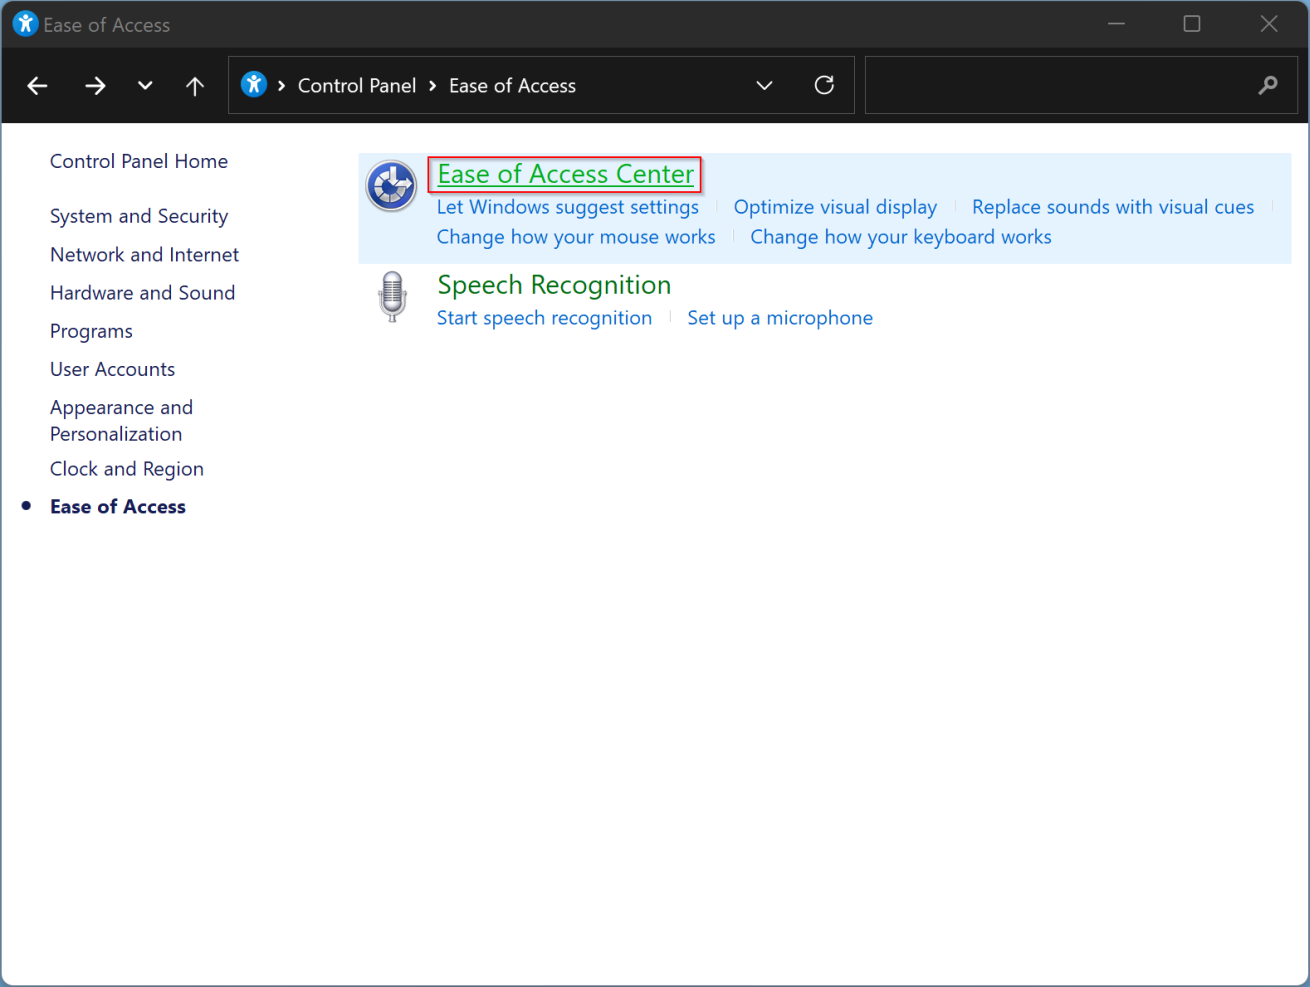Expand the address bar history dropdown
1310x987 pixels.
[x=764, y=86]
